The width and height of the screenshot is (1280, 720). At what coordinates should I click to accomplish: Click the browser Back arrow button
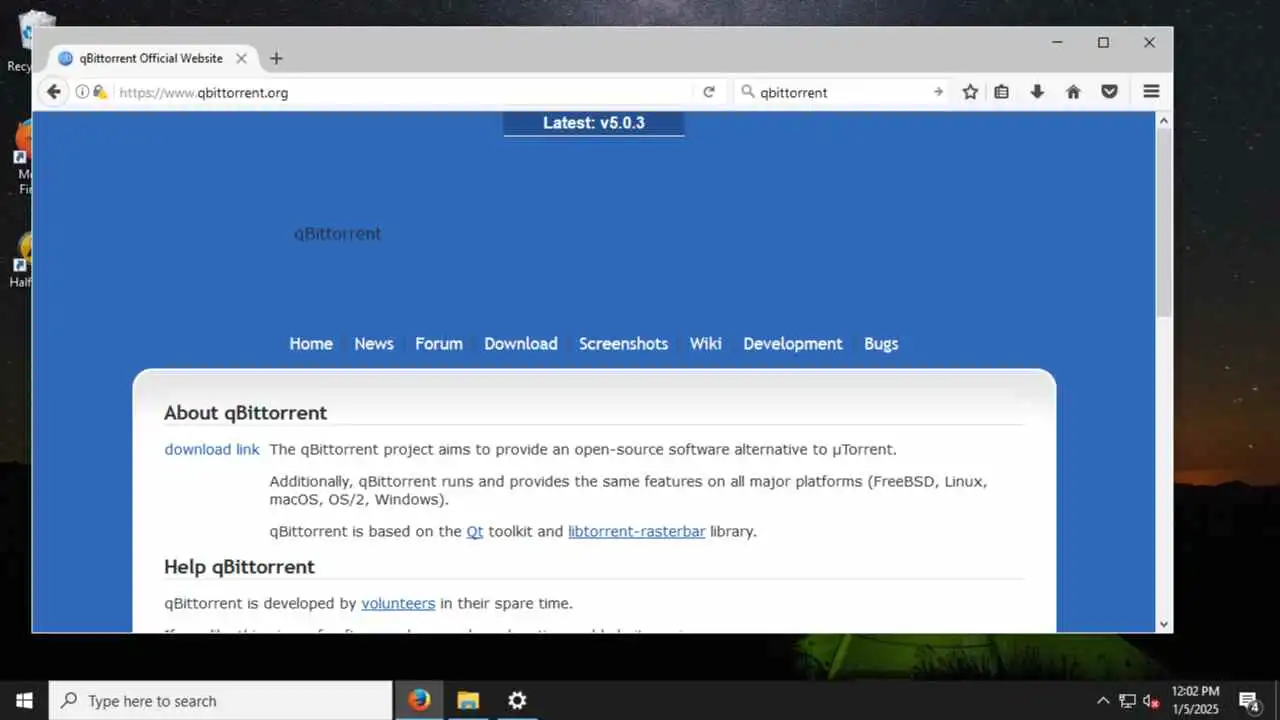tap(54, 92)
